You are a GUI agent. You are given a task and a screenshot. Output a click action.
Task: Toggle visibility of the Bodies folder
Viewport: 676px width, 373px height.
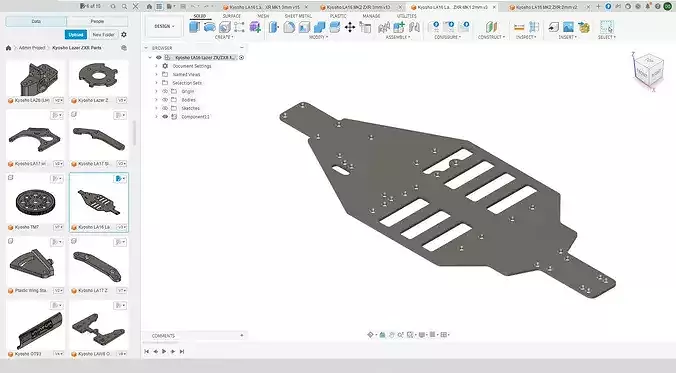coord(165,100)
